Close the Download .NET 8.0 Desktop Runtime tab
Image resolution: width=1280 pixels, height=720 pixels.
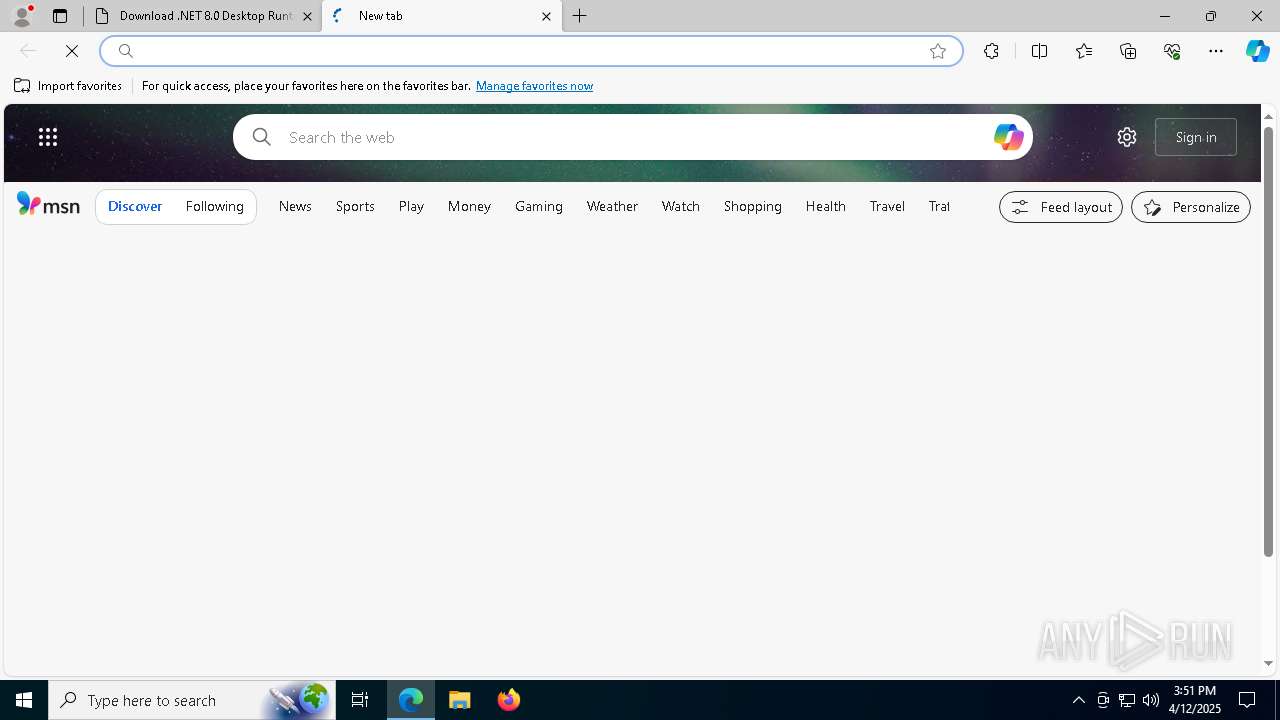click(307, 16)
